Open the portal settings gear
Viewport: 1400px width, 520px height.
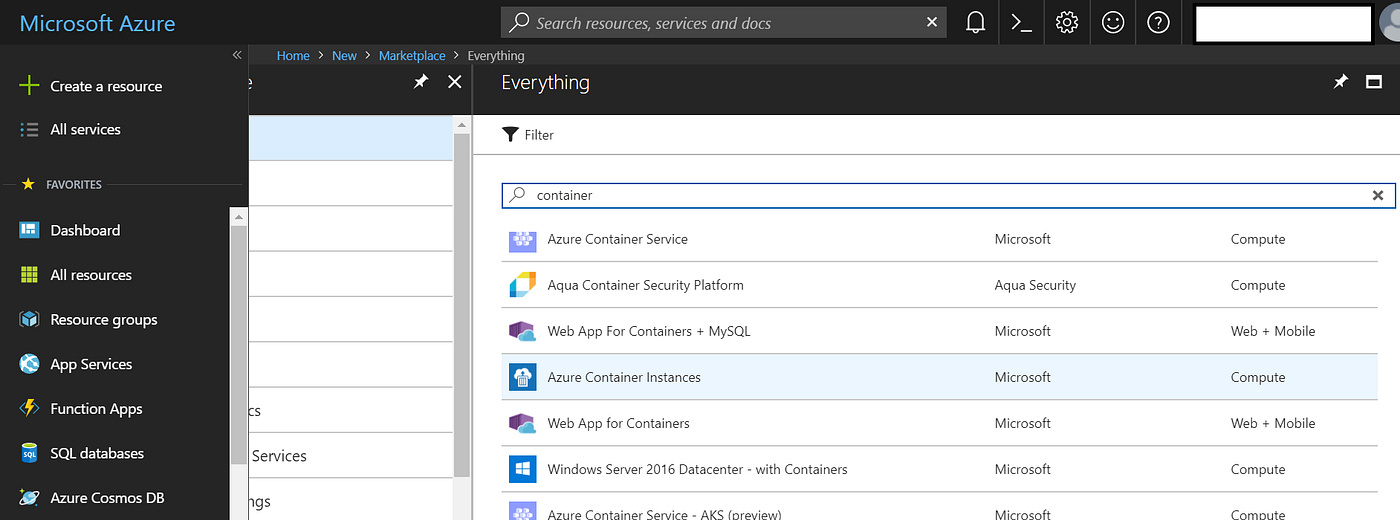point(1067,23)
